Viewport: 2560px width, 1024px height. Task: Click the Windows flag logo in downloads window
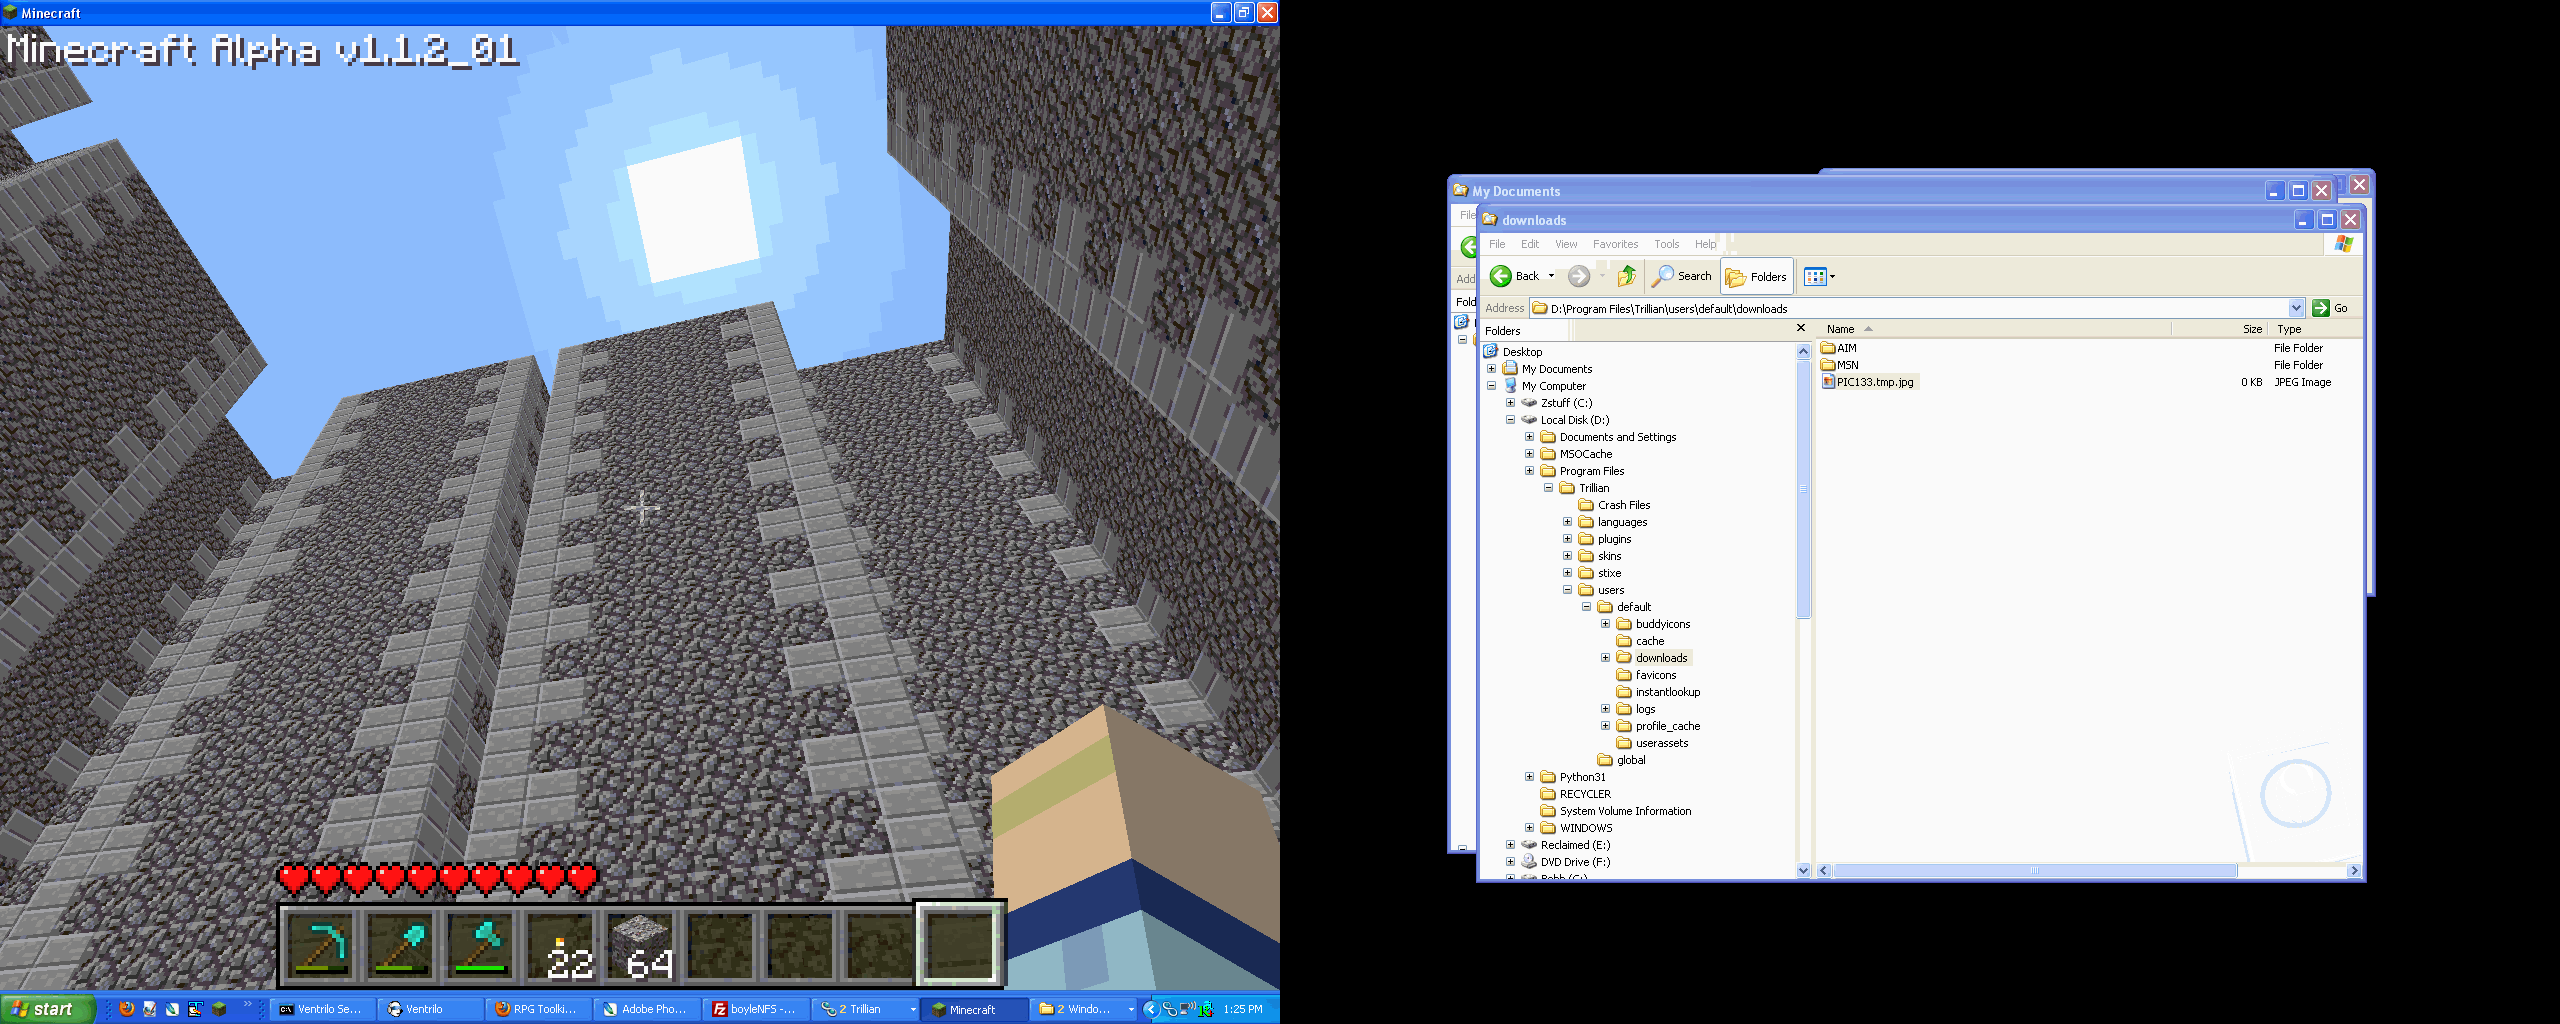[2343, 244]
